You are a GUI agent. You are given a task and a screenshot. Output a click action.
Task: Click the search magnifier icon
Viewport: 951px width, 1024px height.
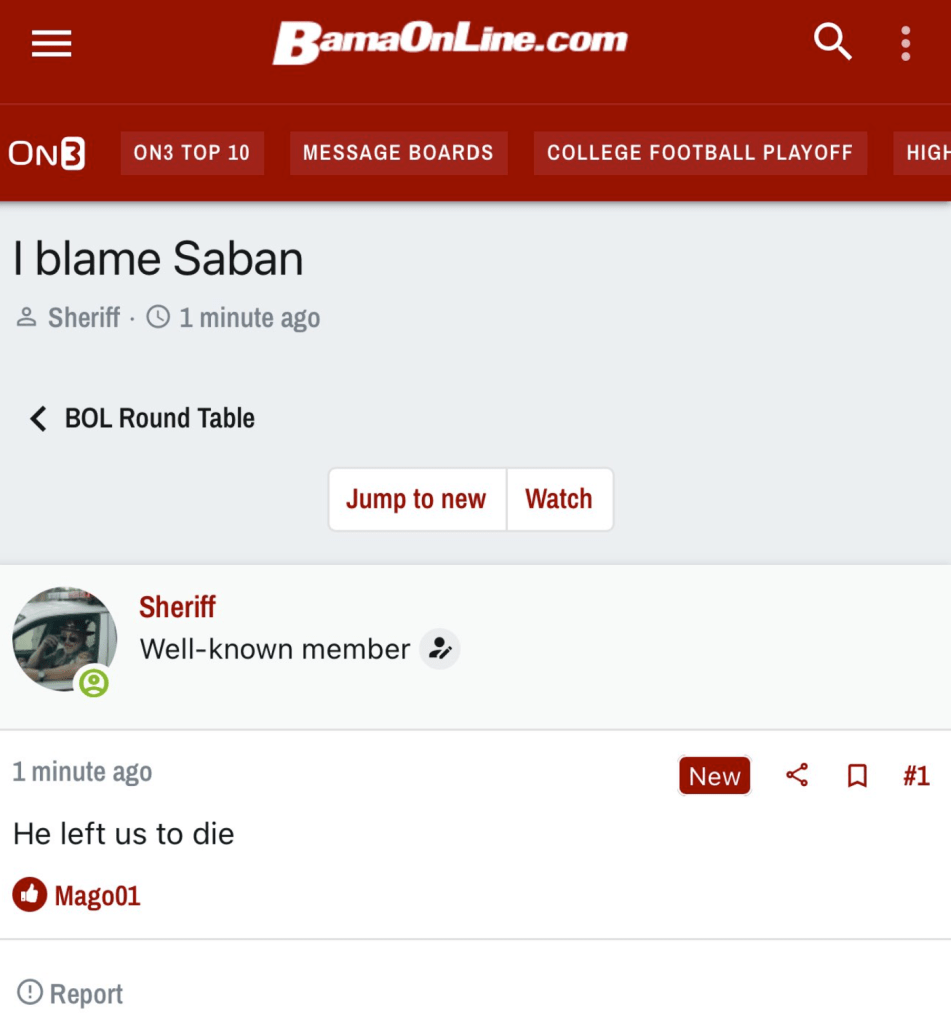831,43
